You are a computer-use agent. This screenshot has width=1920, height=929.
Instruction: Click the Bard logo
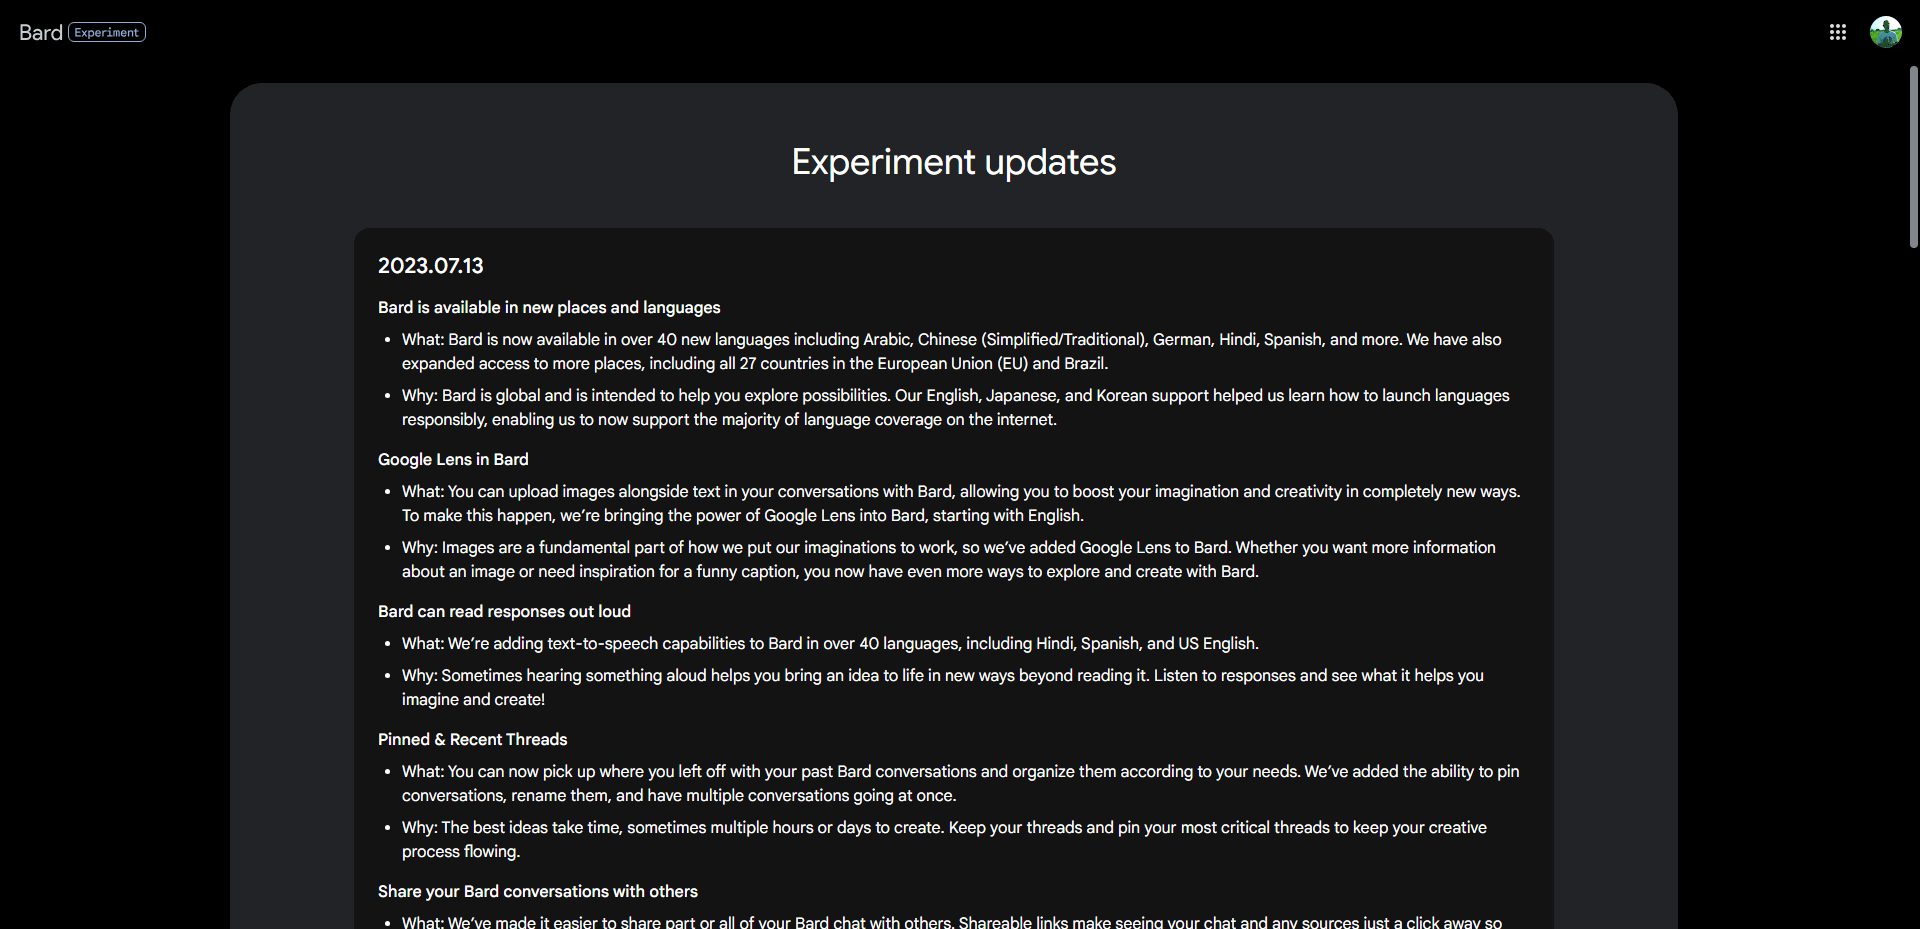(41, 32)
